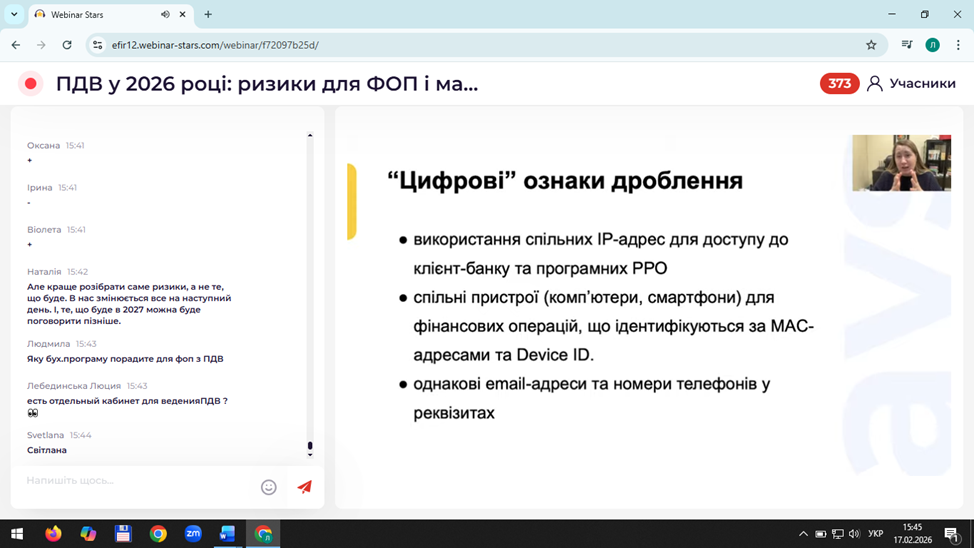Select the Webinar Stars browser tab
Screen dimensions: 974x548
[x=95, y=15]
